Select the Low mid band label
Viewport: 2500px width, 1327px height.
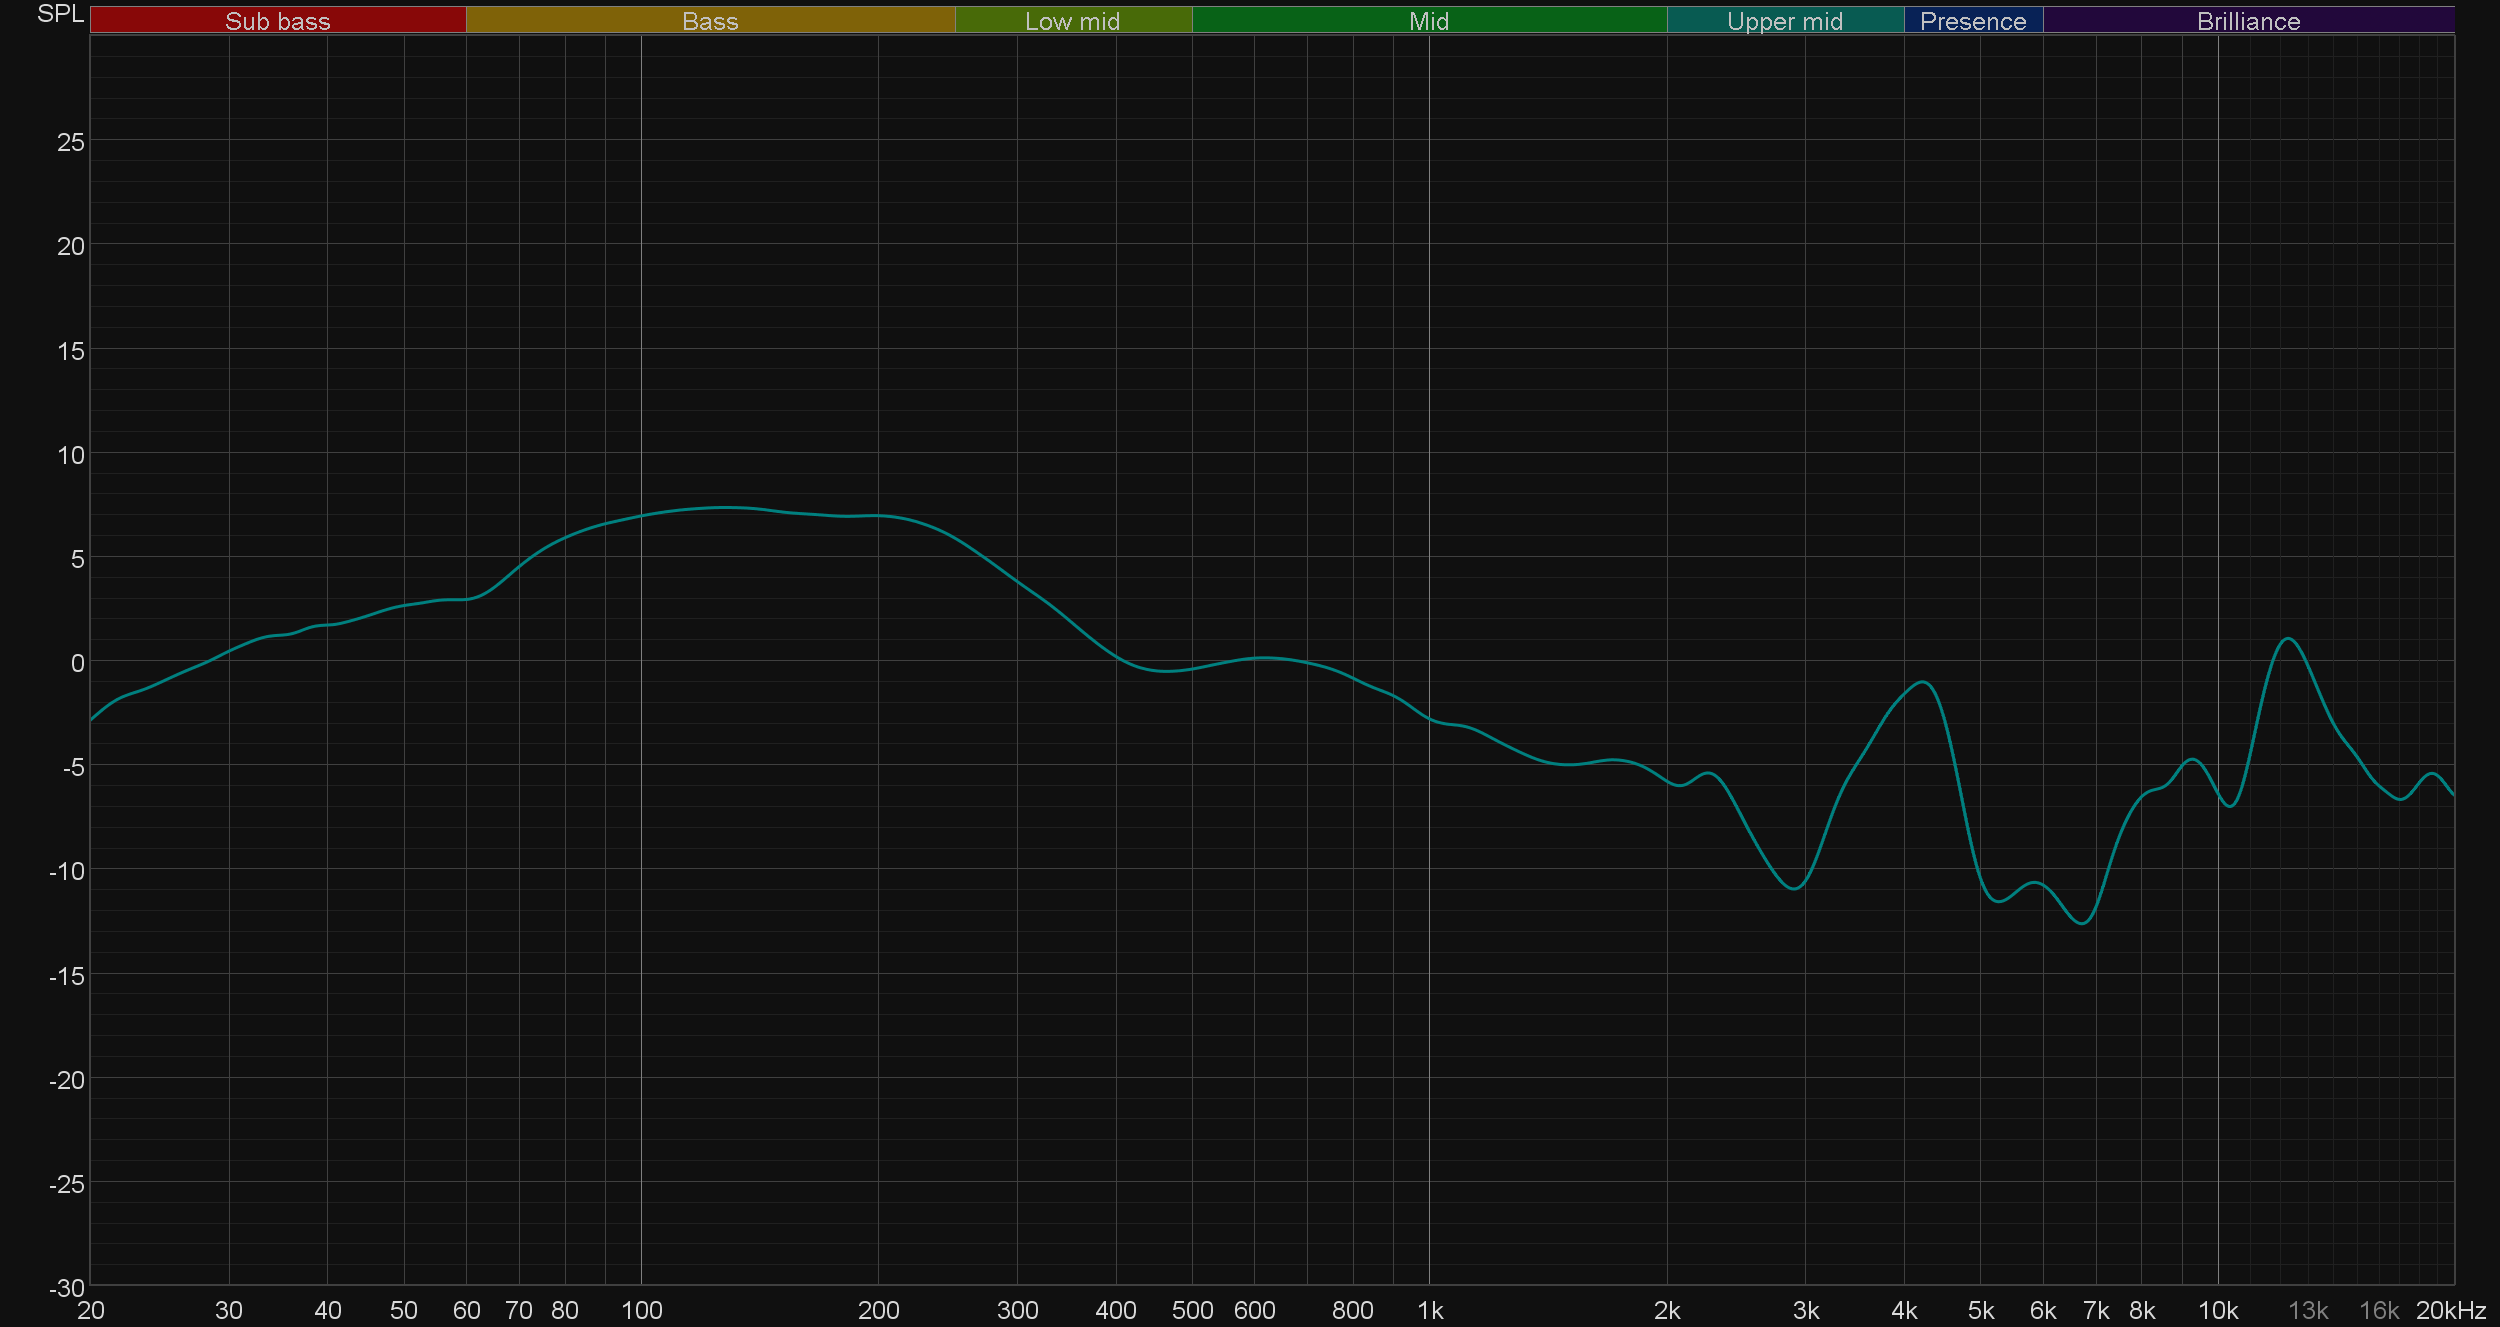(x=1072, y=21)
